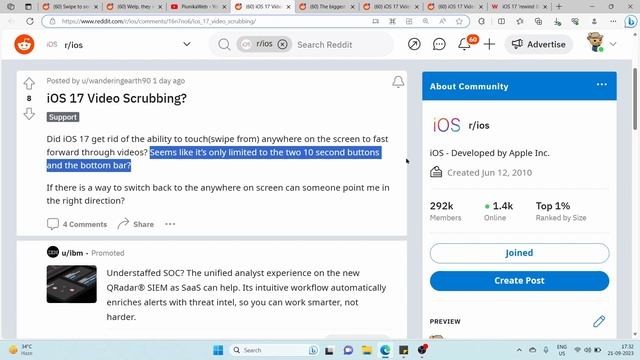Switch to the Swipe to tab
The width and height of the screenshot is (640, 360).
click(x=70, y=7)
